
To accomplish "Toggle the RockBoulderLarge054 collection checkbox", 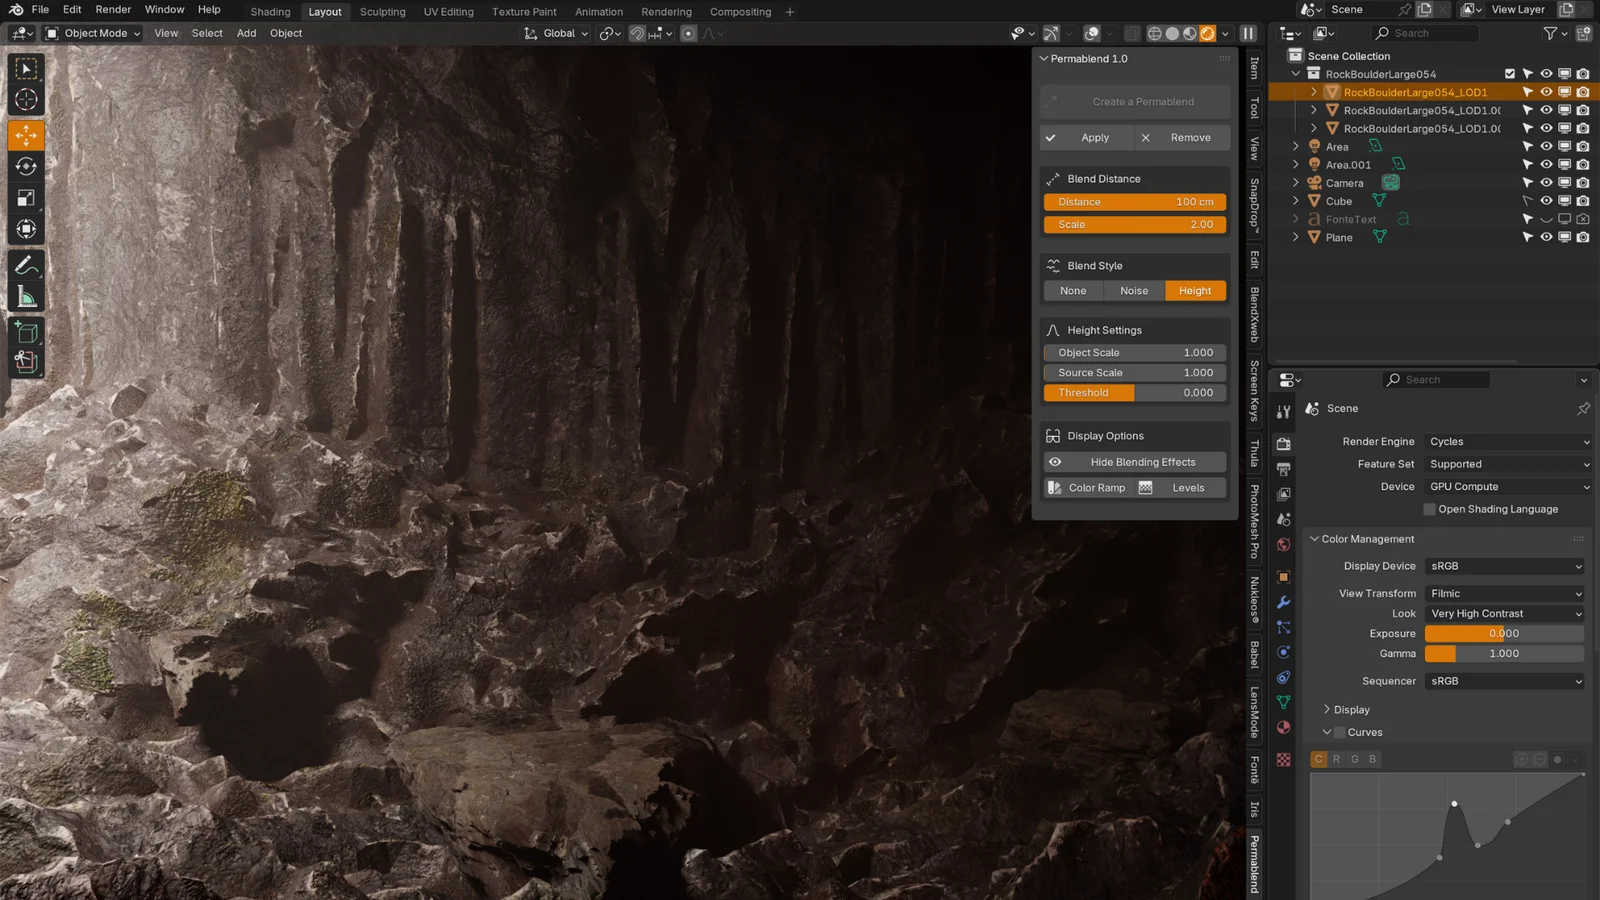I will click(x=1509, y=73).
